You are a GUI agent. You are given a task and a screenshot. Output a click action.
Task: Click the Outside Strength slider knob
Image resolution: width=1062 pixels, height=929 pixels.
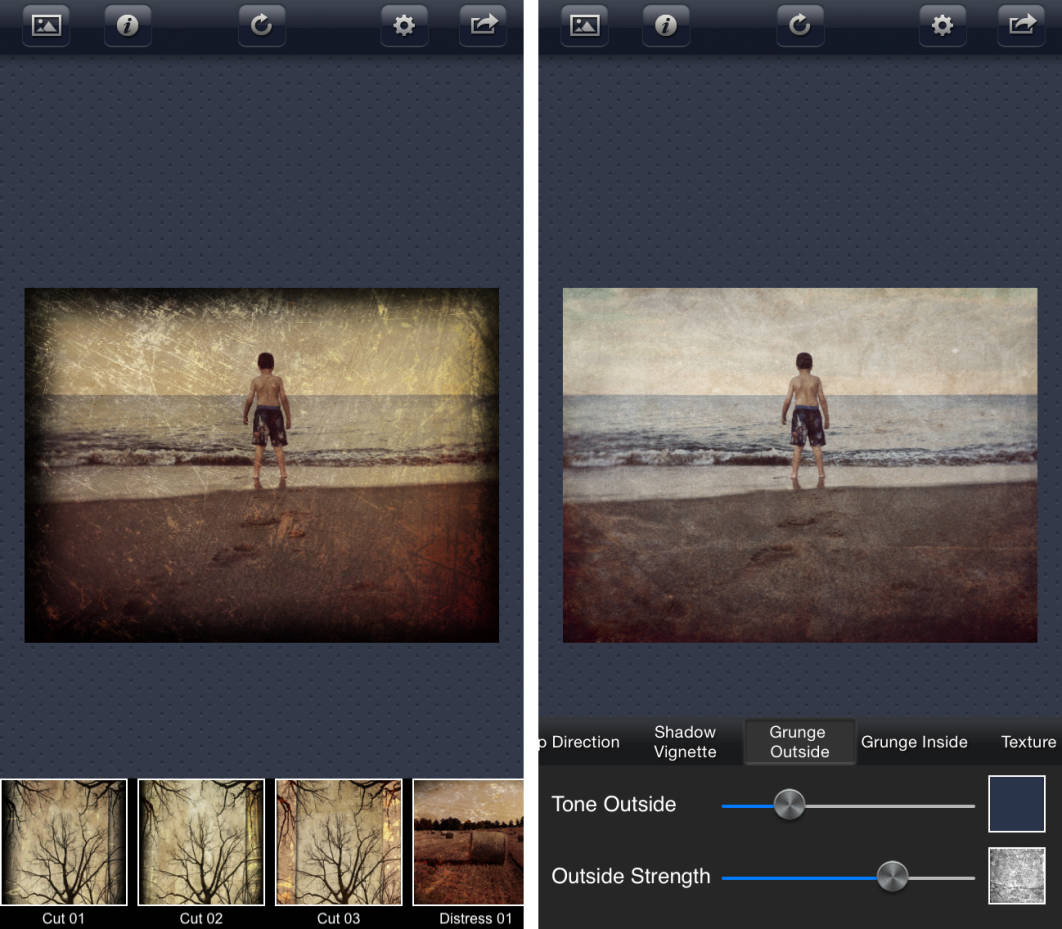[893, 876]
